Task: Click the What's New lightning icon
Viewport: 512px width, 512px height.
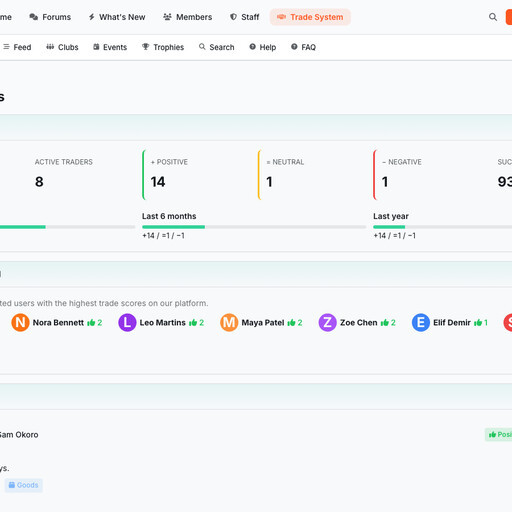Action: click(x=92, y=17)
